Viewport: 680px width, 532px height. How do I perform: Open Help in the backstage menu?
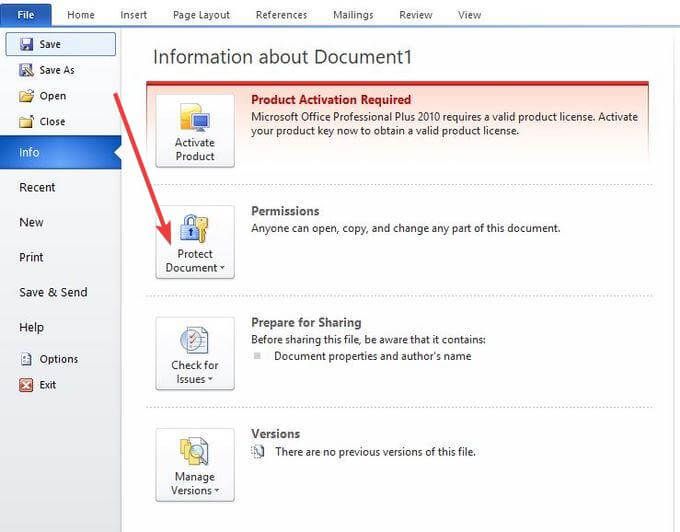pos(31,327)
